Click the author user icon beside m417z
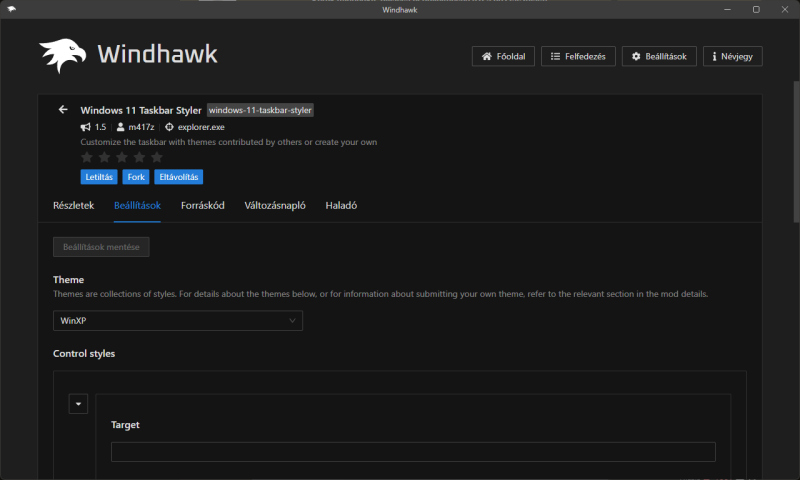 click(120, 127)
